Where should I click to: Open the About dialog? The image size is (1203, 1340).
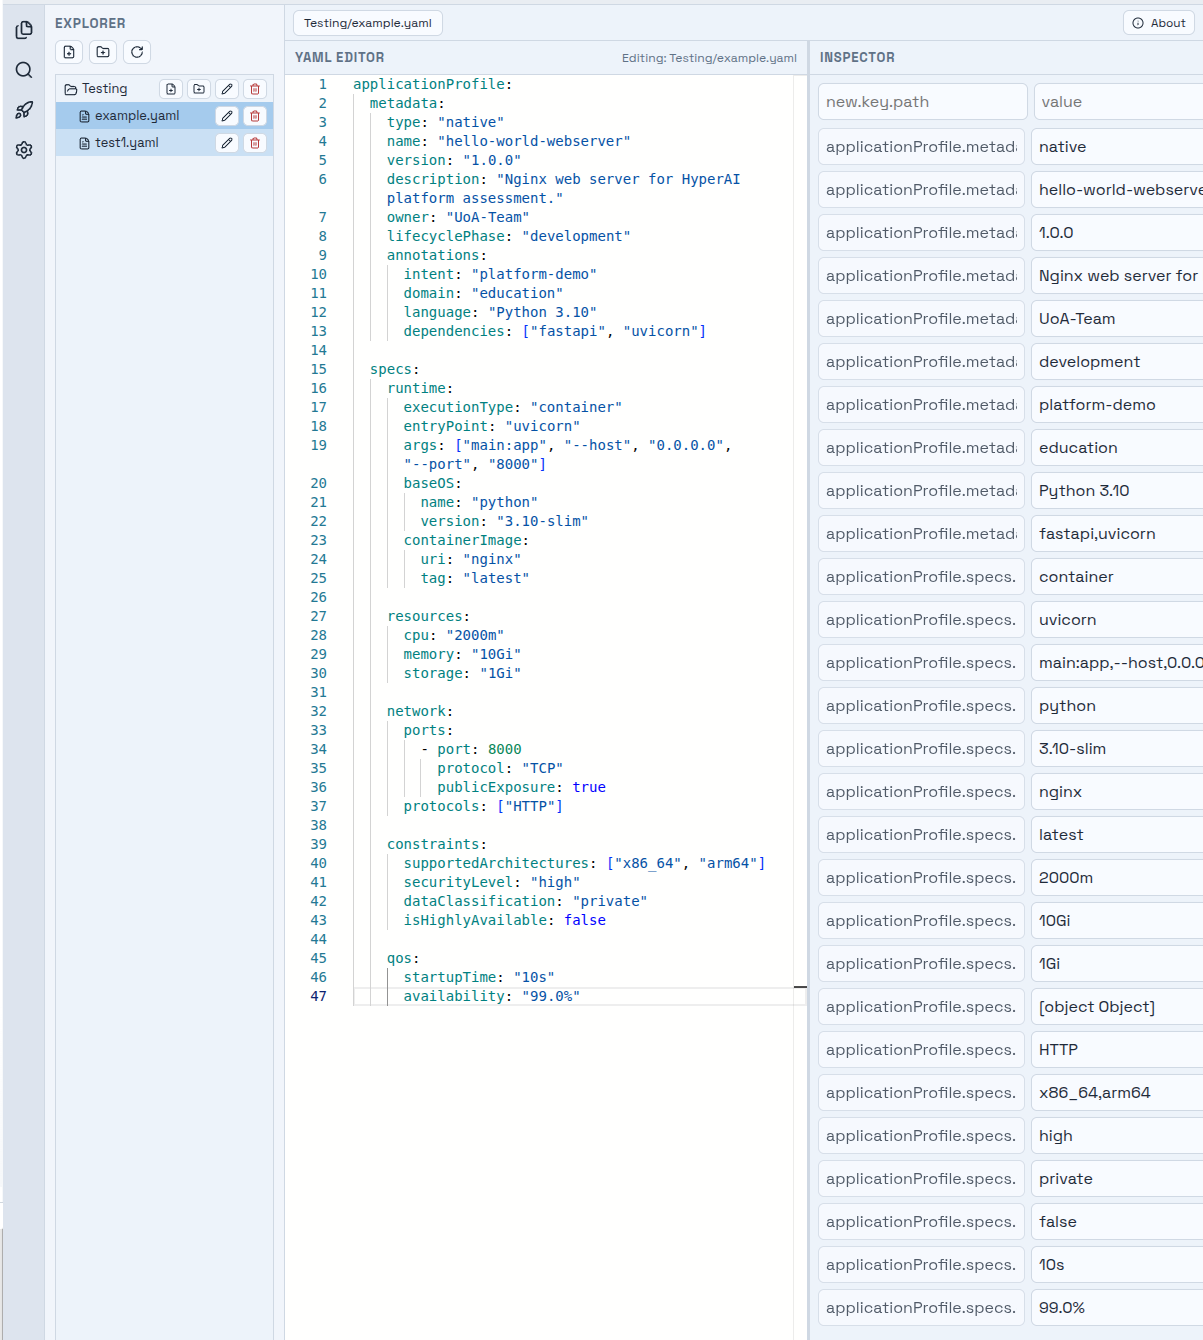click(1158, 23)
